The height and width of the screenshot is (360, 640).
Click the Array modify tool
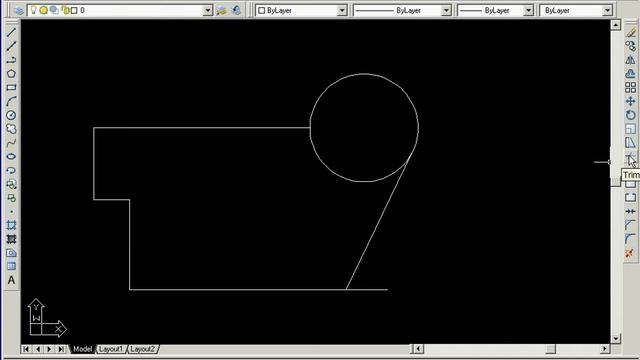631,87
